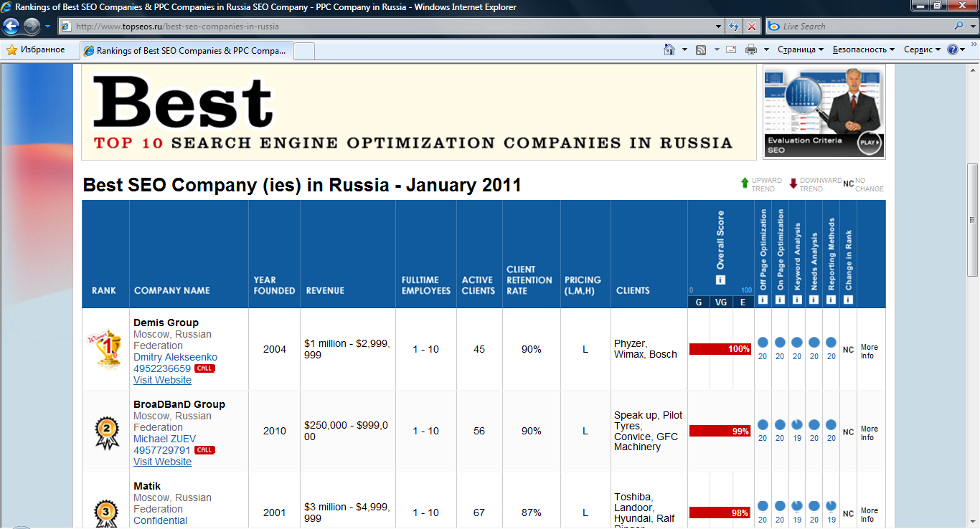
Task: Click the Confidential link under Matik
Action: (x=160, y=520)
